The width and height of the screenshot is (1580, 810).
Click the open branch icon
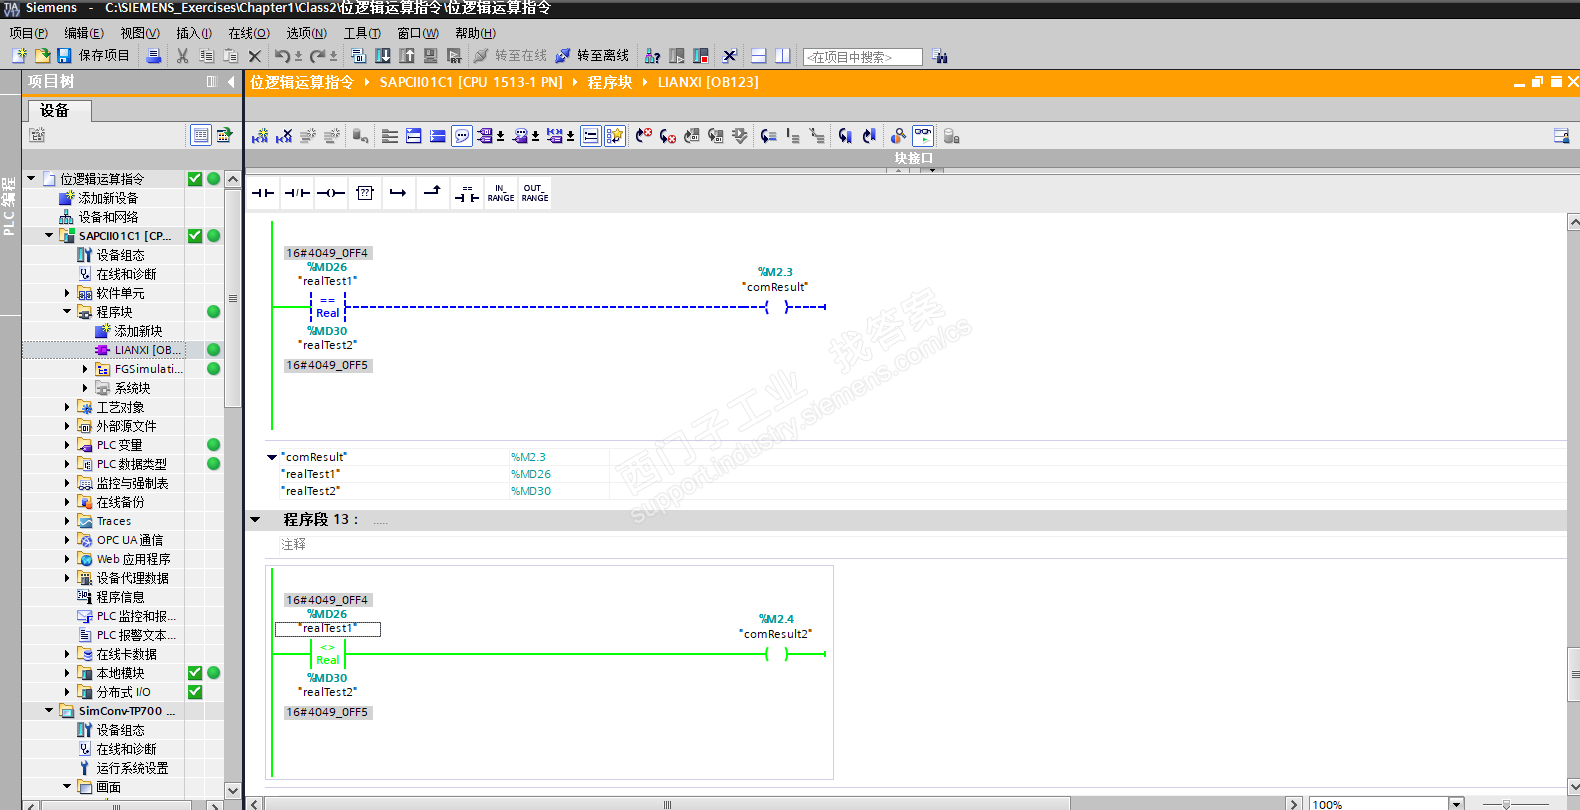pos(398,193)
